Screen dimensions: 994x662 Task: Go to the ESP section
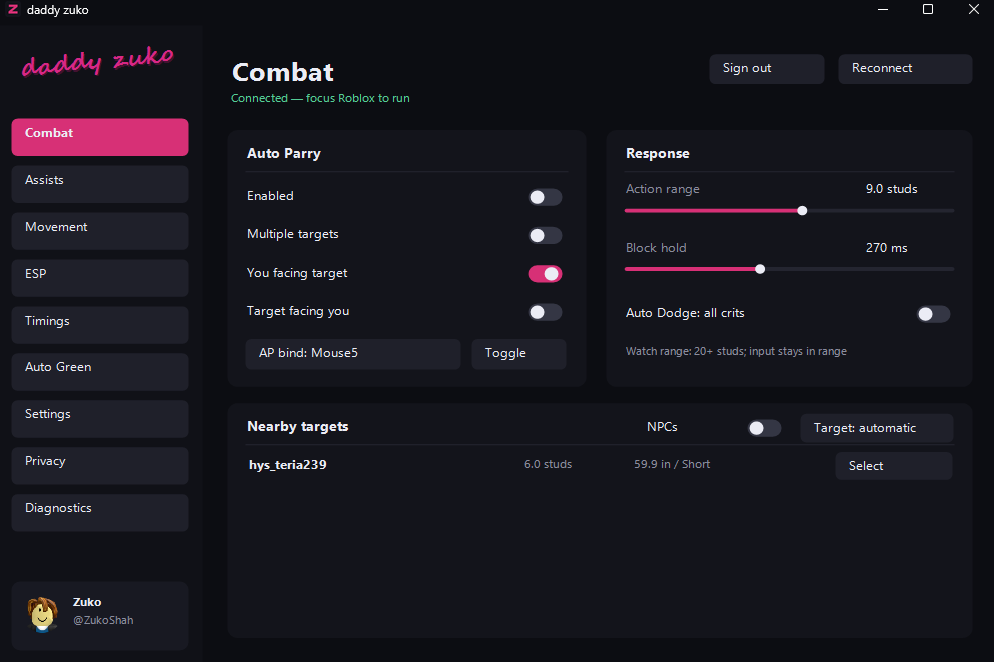coord(100,278)
